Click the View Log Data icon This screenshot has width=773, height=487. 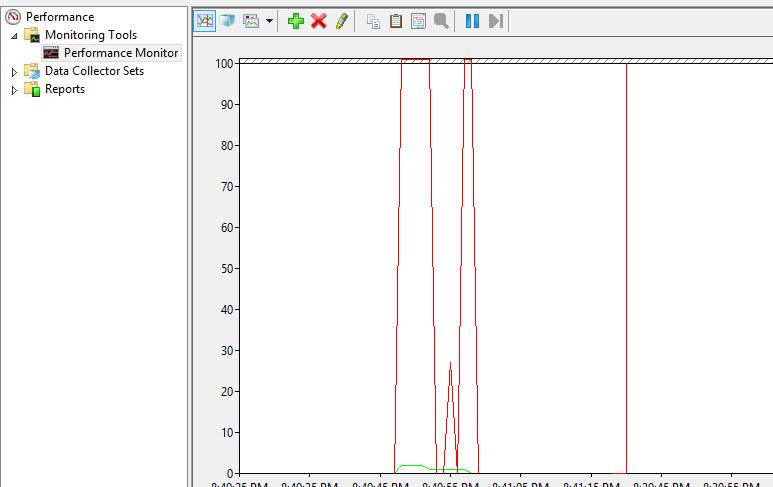point(227,21)
